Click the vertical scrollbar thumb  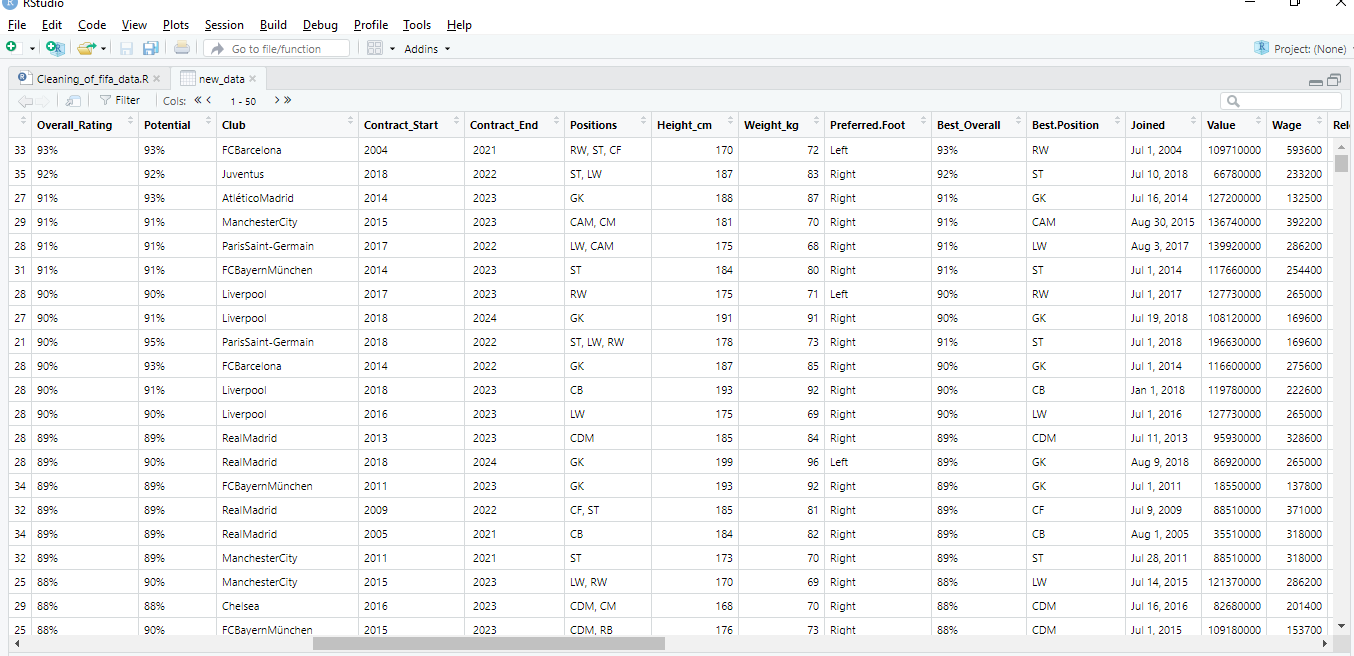pos(1341,163)
